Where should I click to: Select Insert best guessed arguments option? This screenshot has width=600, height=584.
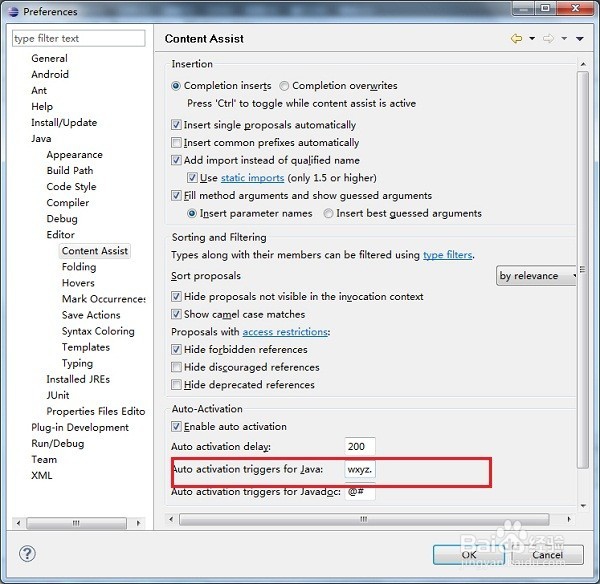click(328, 213)
